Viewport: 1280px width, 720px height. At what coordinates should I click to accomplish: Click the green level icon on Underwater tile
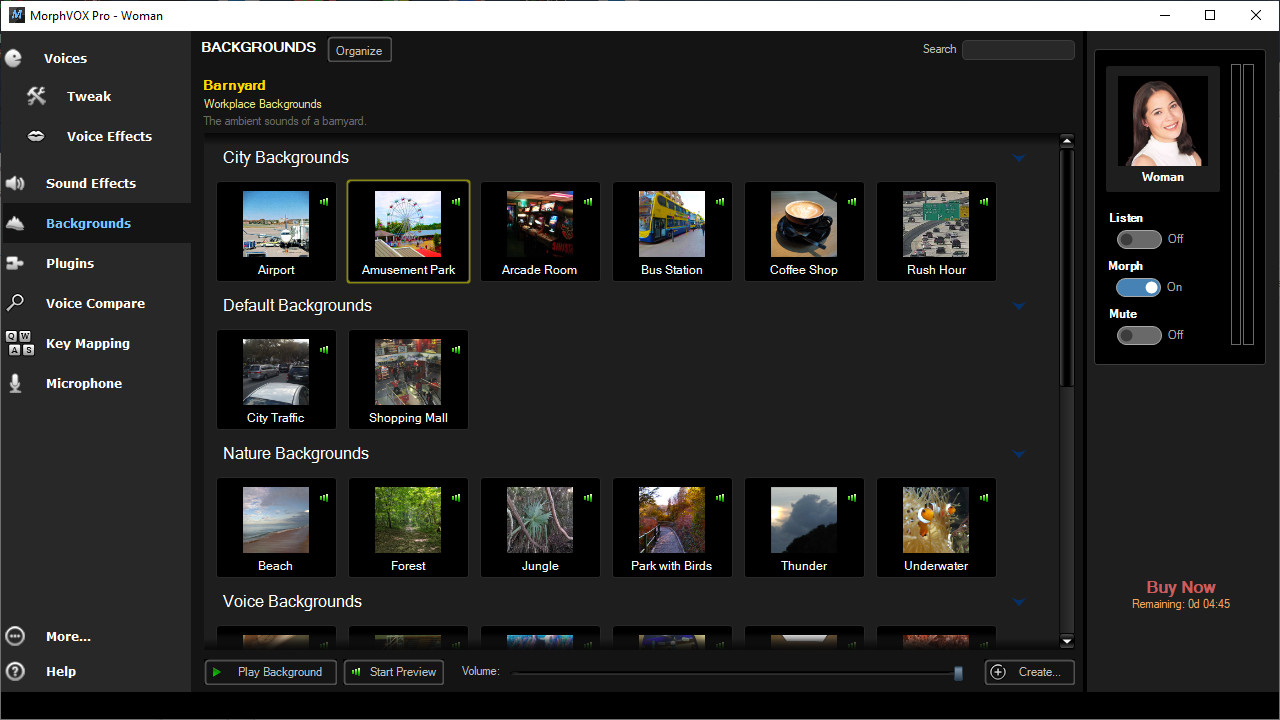(x=984, y=497)
